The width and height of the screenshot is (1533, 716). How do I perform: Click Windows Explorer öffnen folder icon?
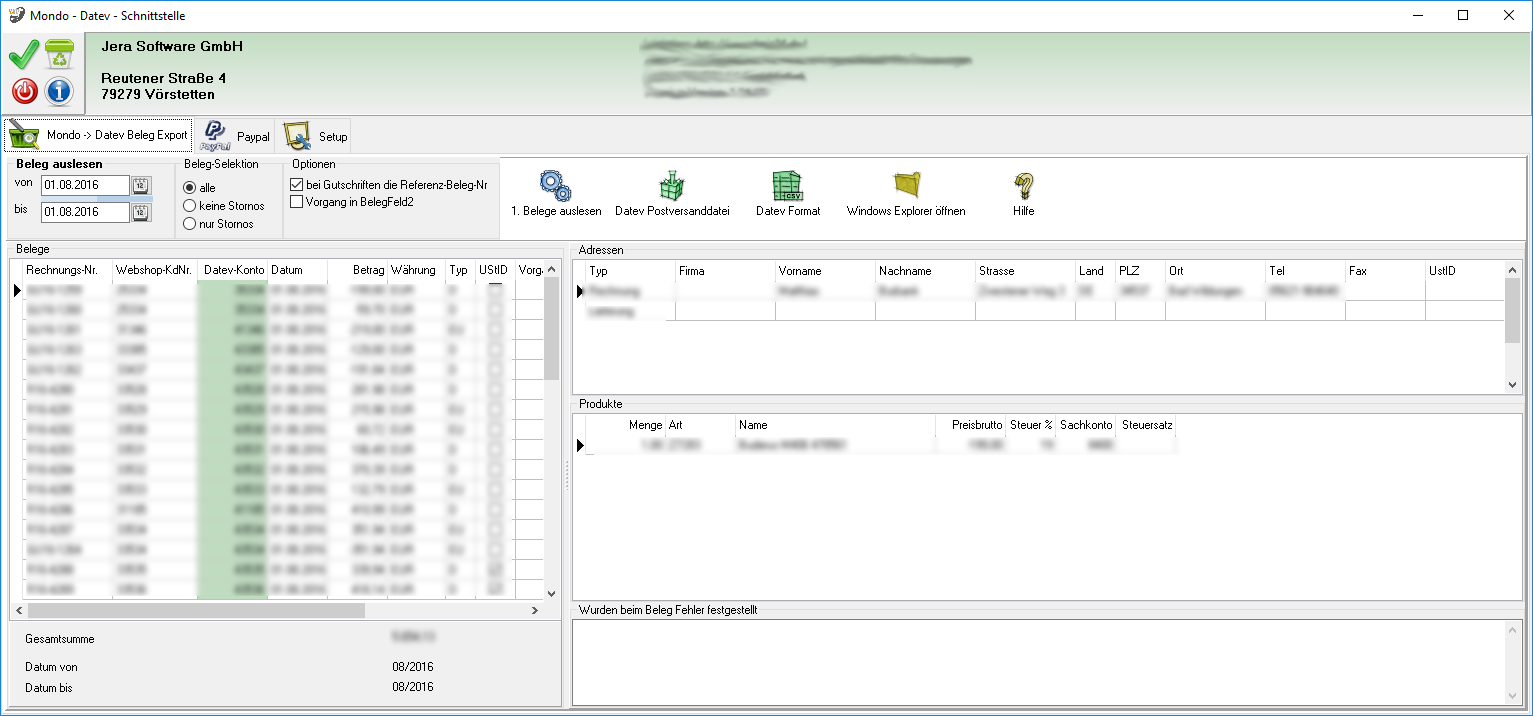[x=906, y=186]
